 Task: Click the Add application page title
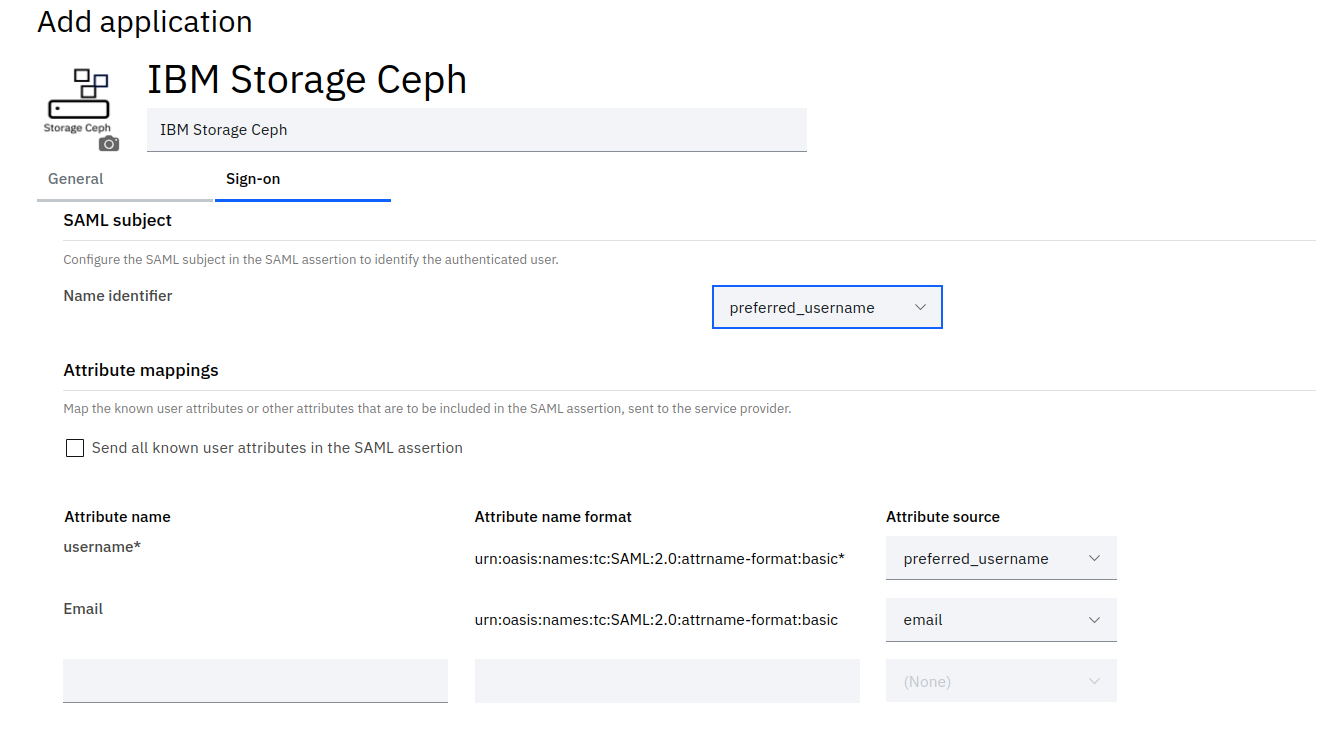tap(145, 21)
